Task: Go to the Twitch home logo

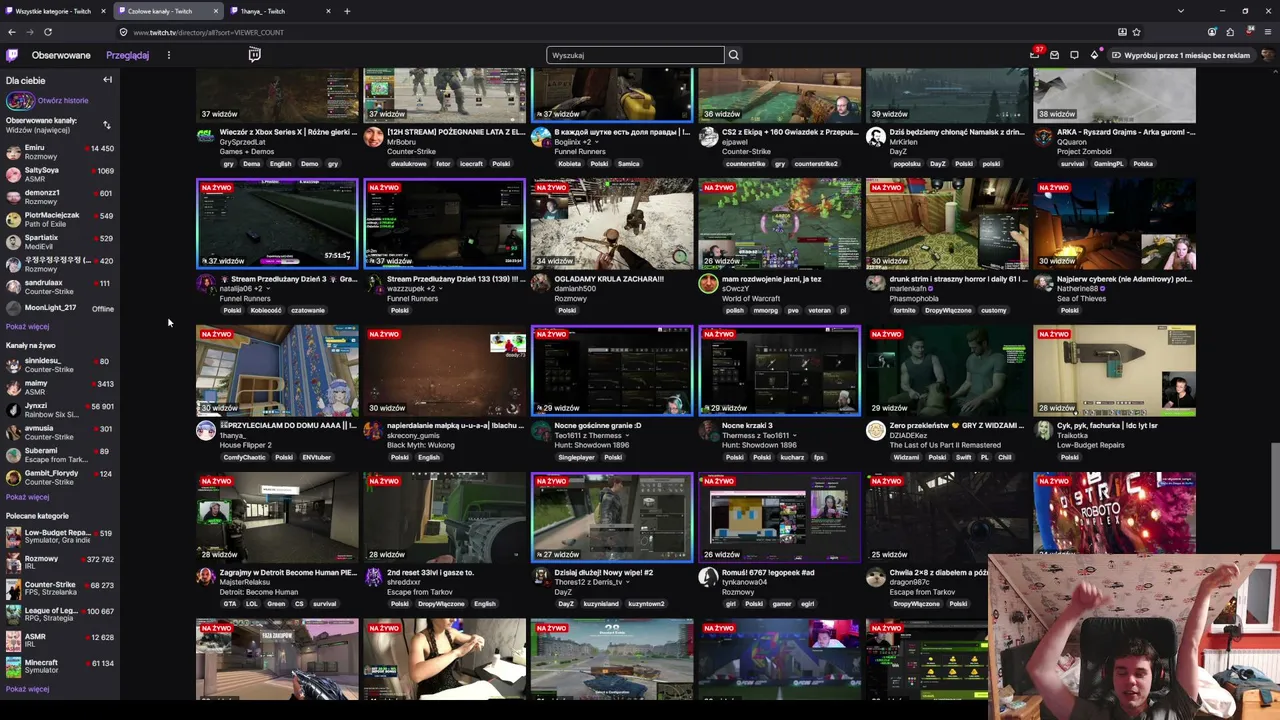Action: click(x=12, y=55)
